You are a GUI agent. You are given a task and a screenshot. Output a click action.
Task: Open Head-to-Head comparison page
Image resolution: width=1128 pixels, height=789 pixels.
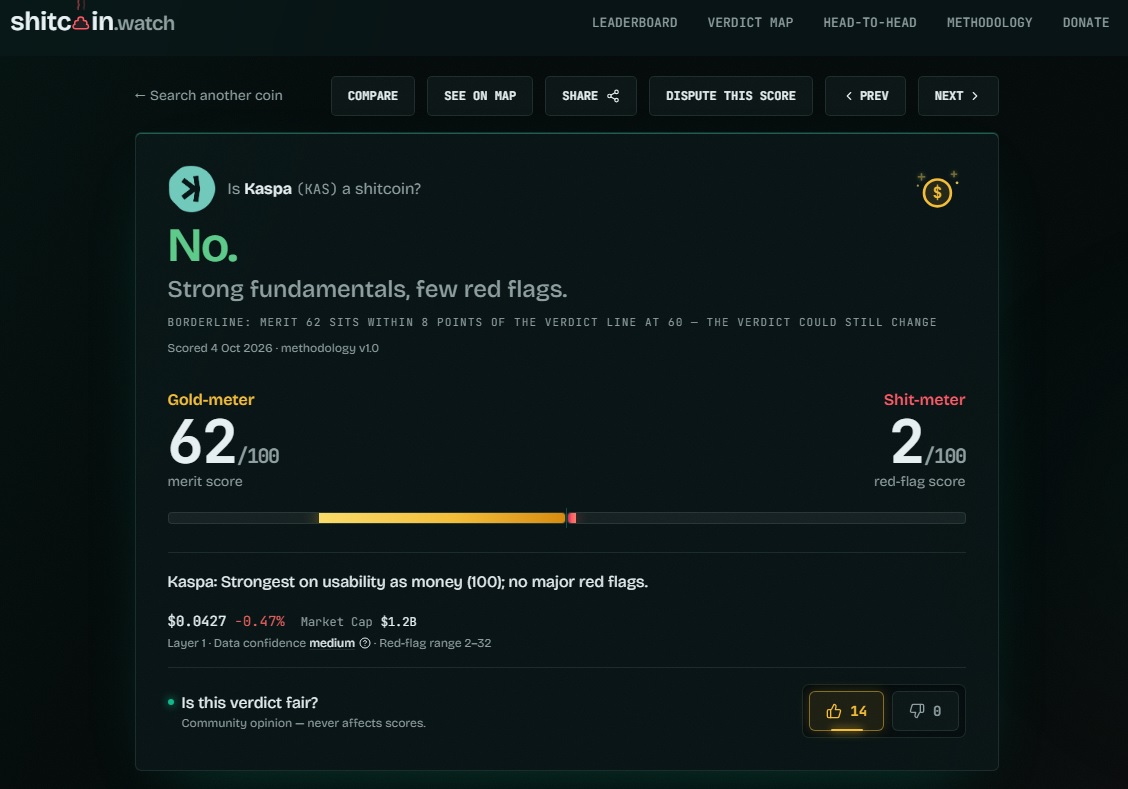coord(870,22)
